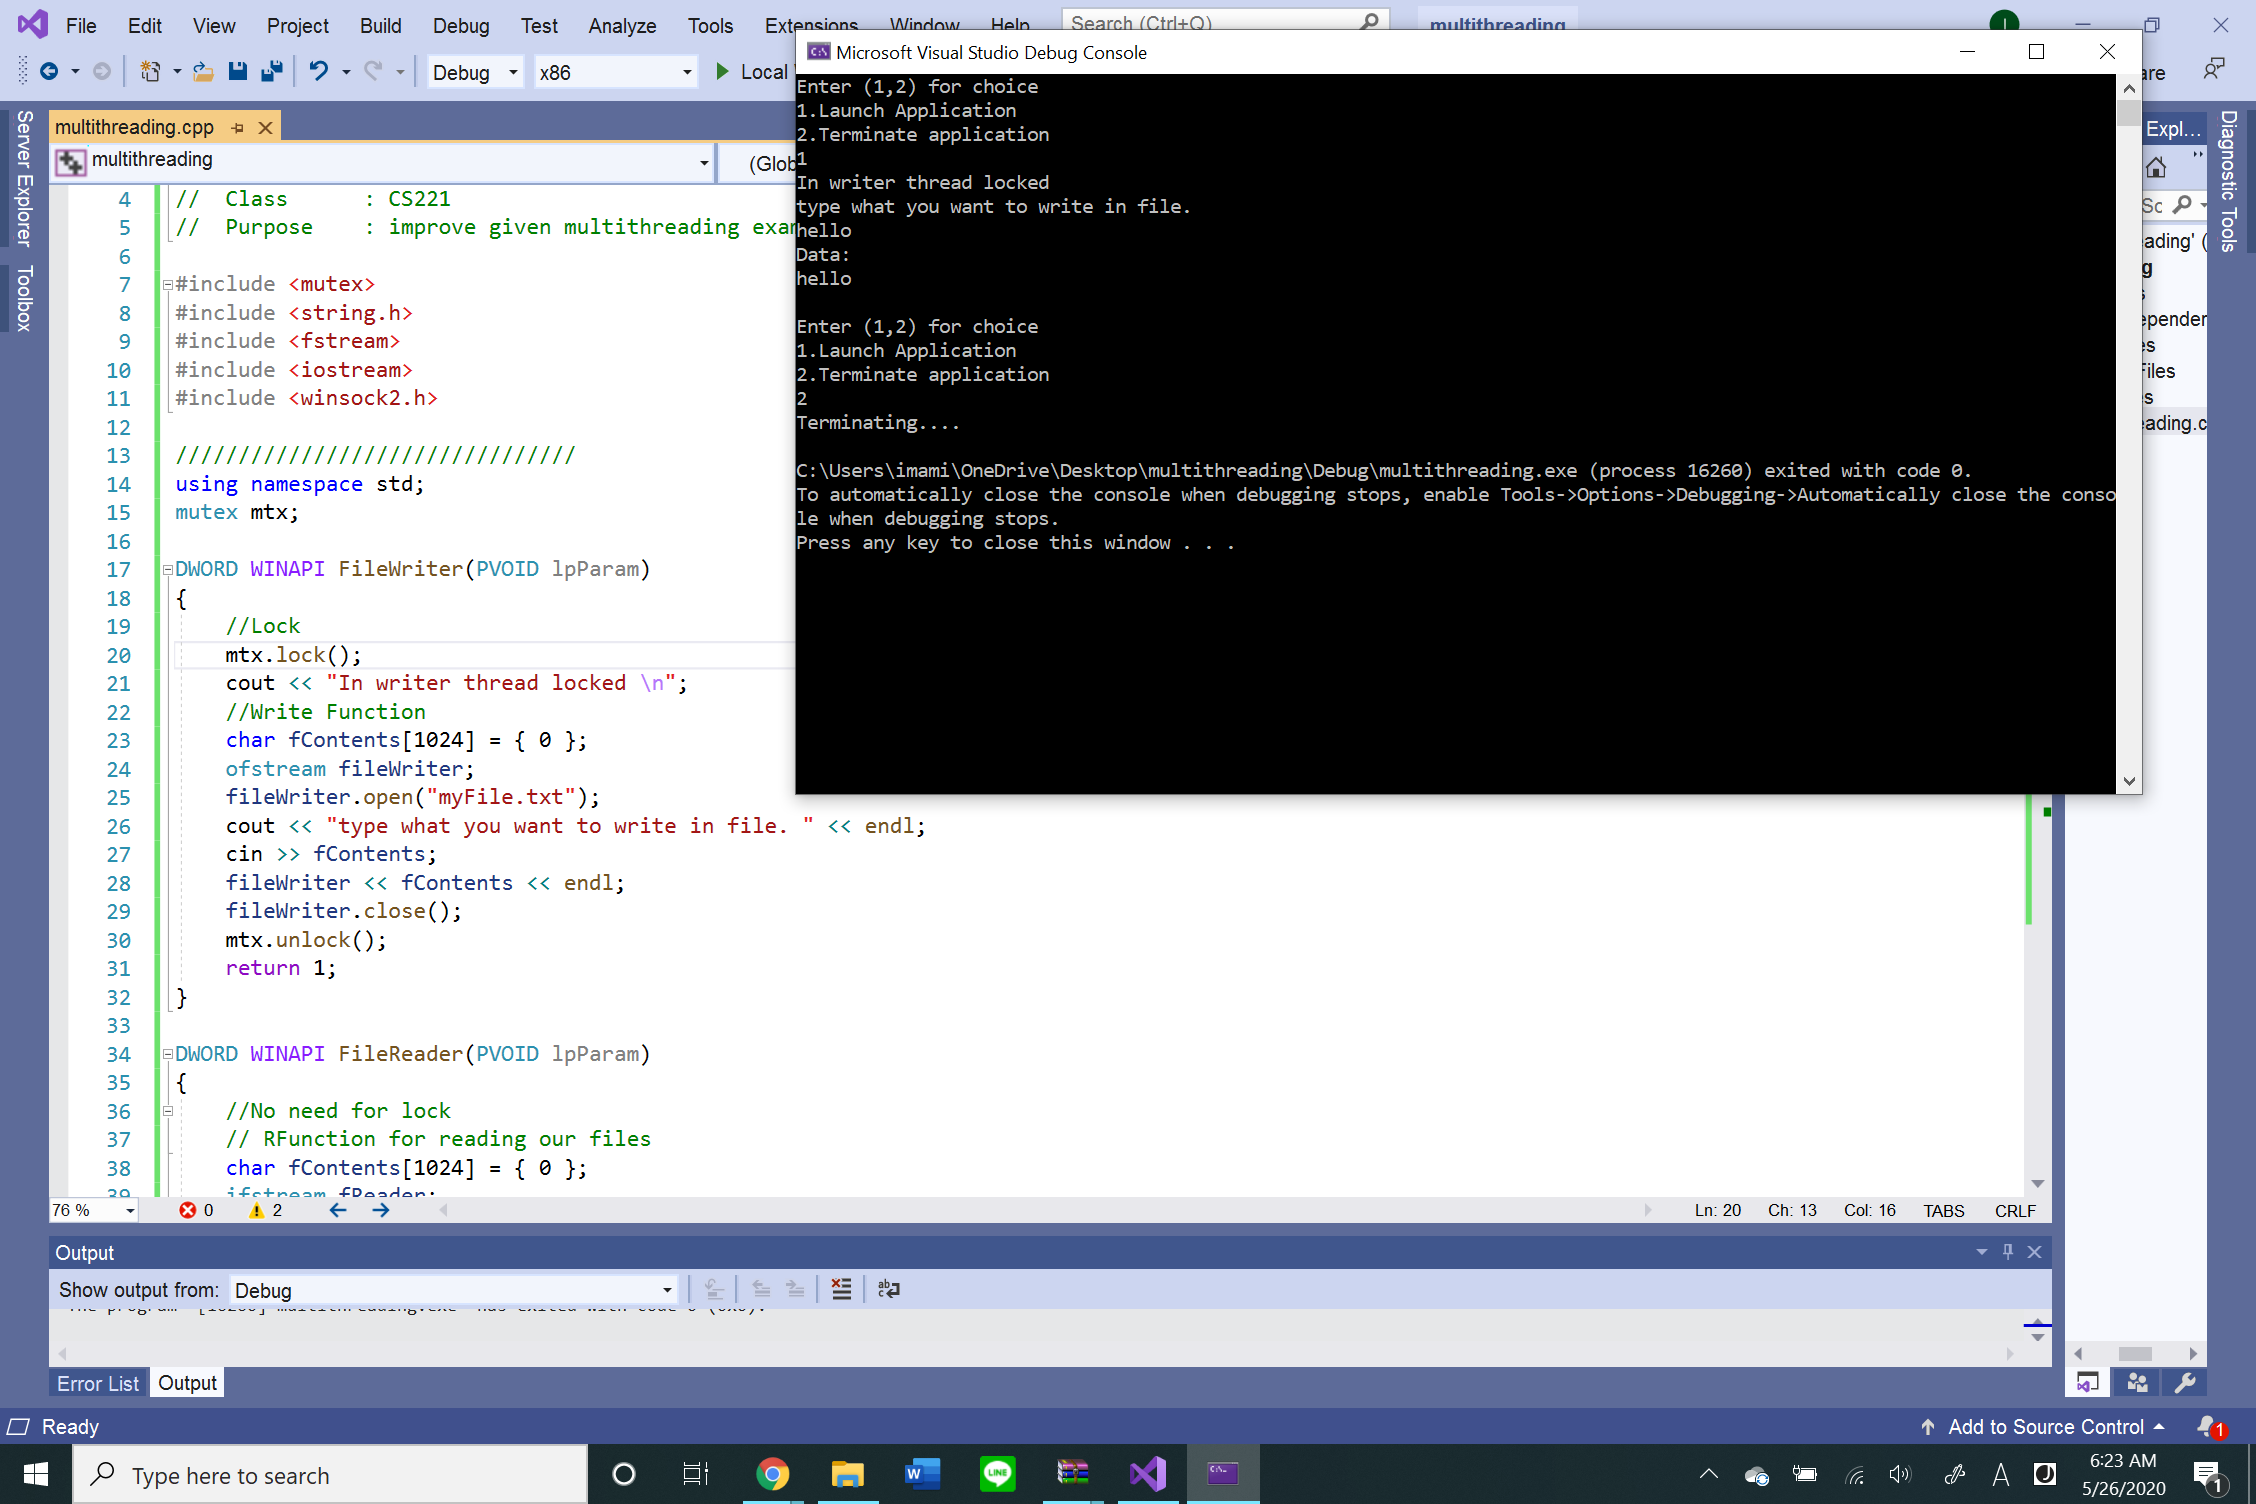Click the Open File folder icon
This screenshot has width=2256, height=1504.
[203, 72]
